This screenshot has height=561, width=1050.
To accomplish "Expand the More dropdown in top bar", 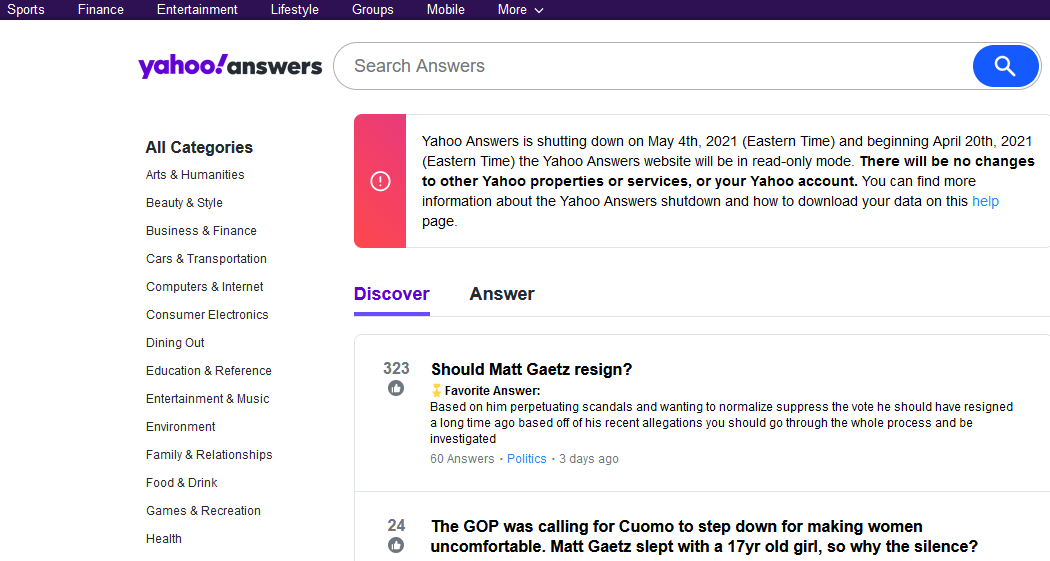I will 520,10.
